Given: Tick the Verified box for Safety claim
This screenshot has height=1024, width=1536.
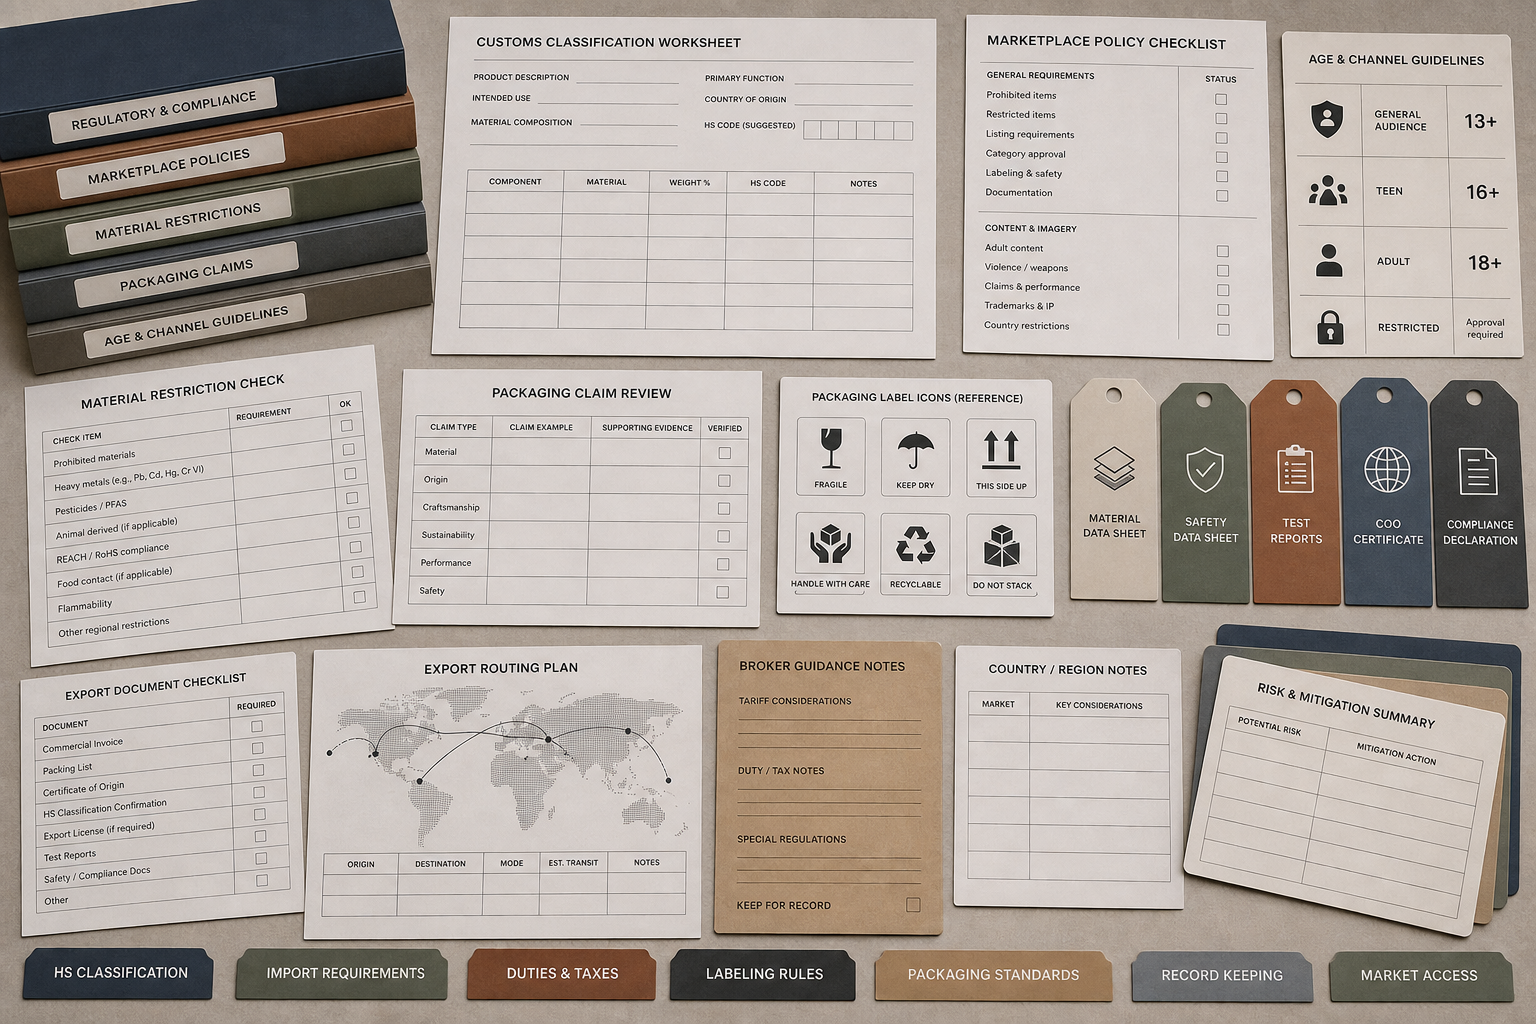Looking at the screenshot, I should coord(722,592).
